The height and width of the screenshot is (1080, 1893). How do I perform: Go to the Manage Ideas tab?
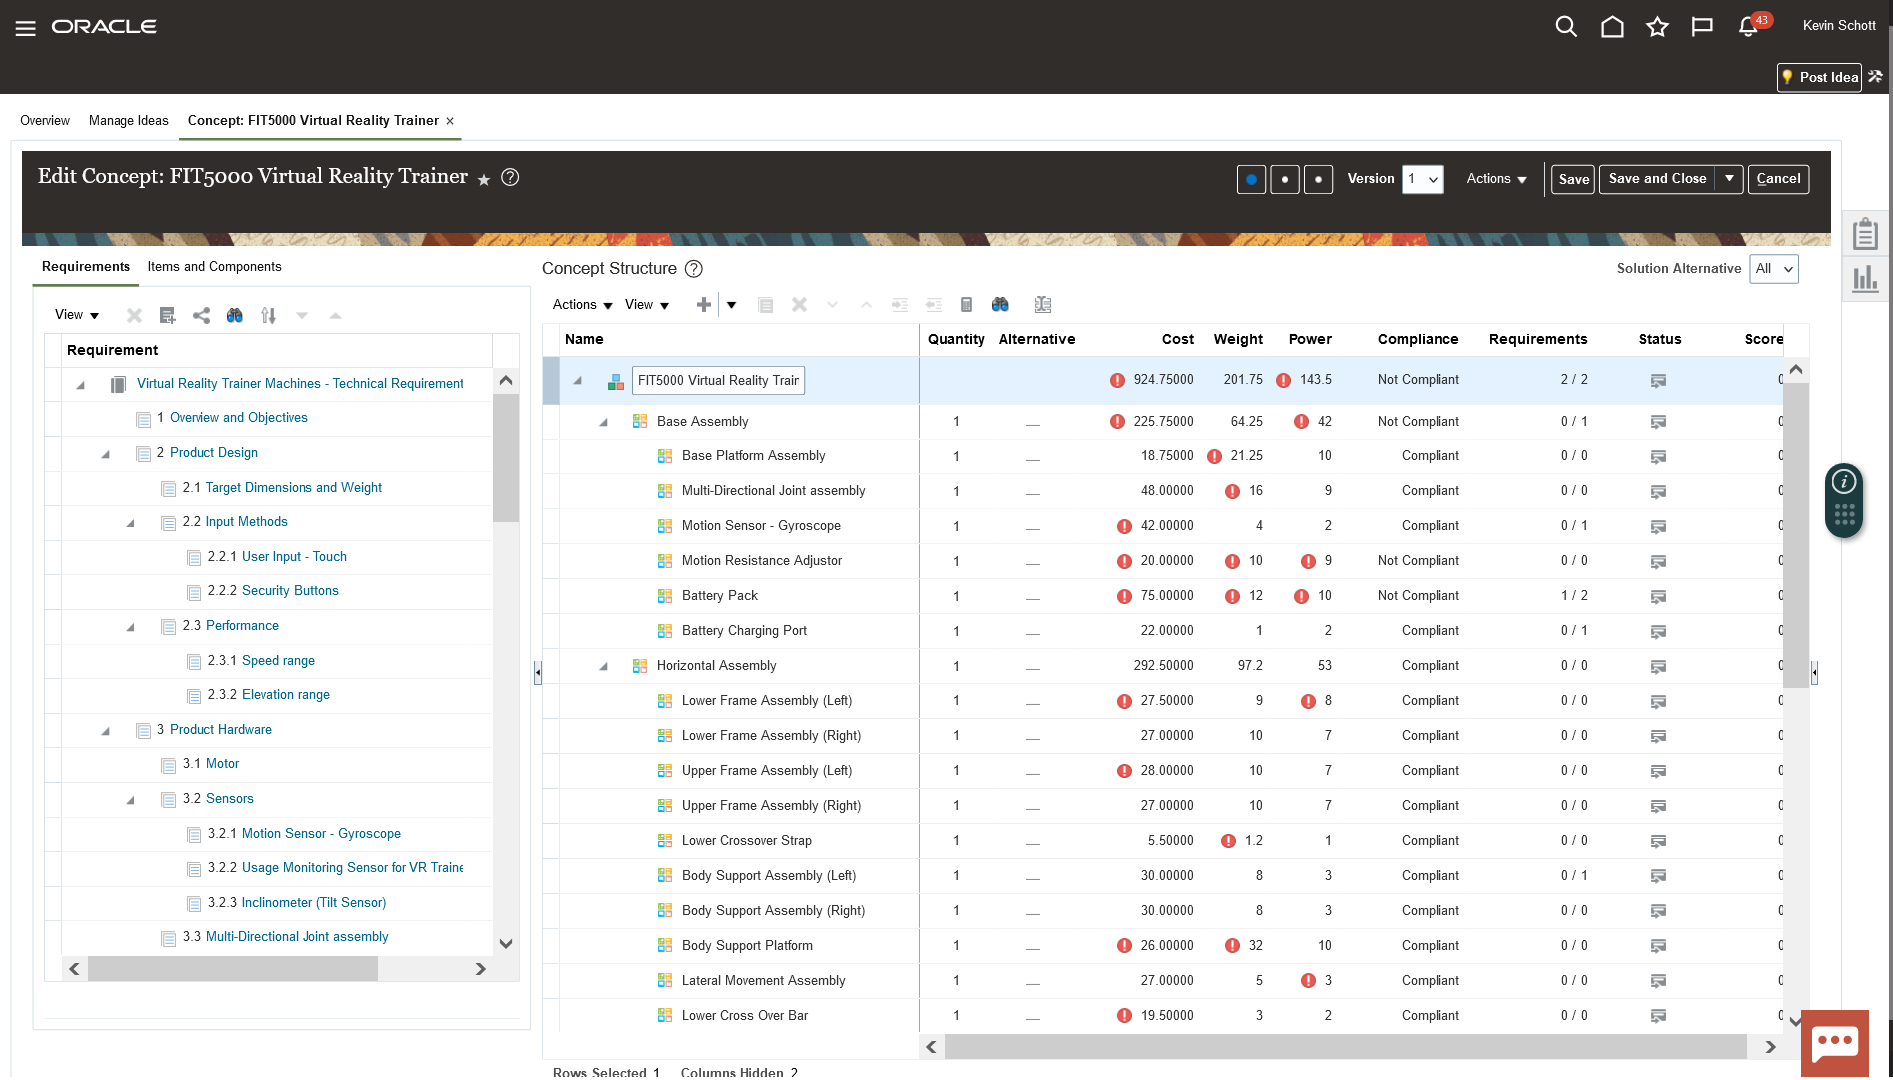point(128,121)
